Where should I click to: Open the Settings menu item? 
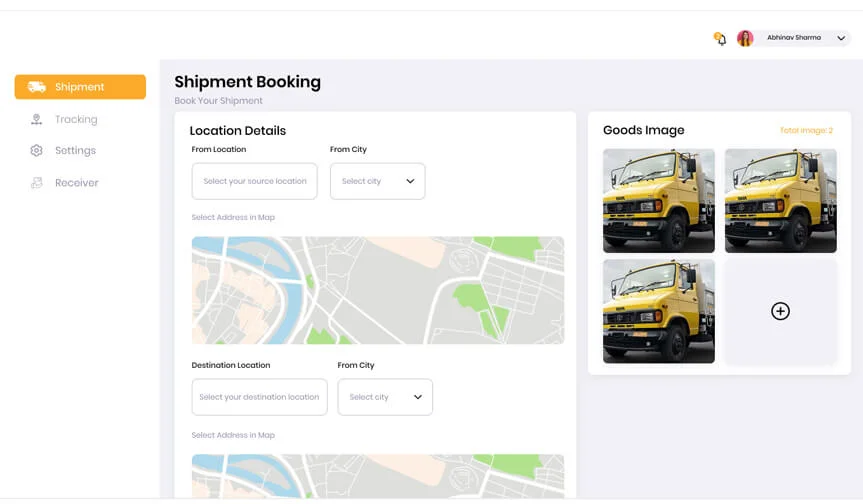point(75,151)
